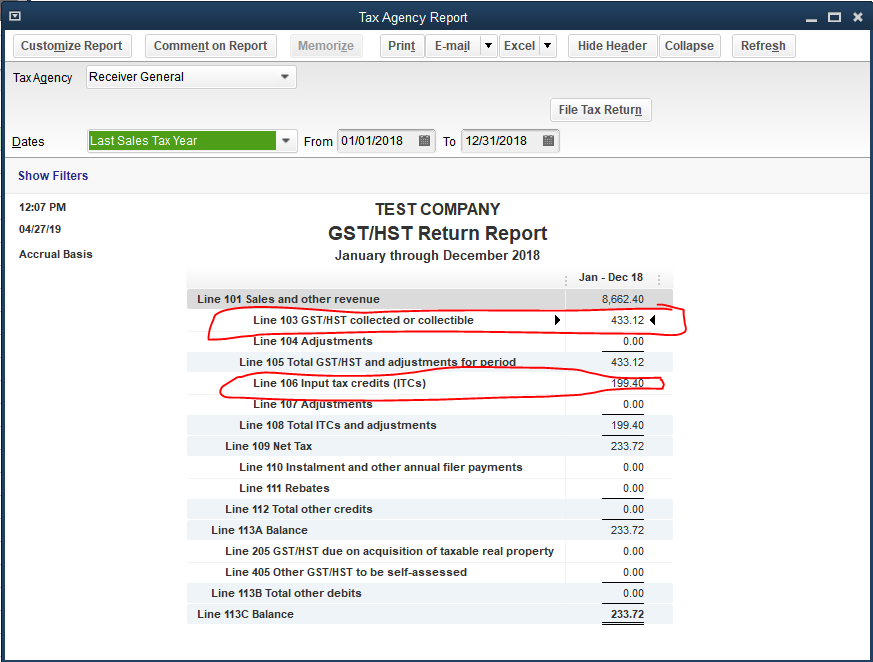Viewport: 873px width, 662px height.
Task: Select the Line 106 Input tax credits amount
Action: (x=626, y=383)
